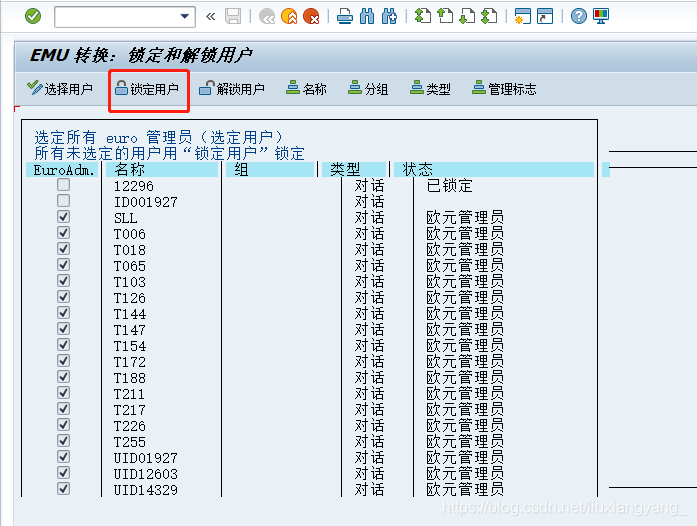Uncheck the box for user T126

click(64, 297)
